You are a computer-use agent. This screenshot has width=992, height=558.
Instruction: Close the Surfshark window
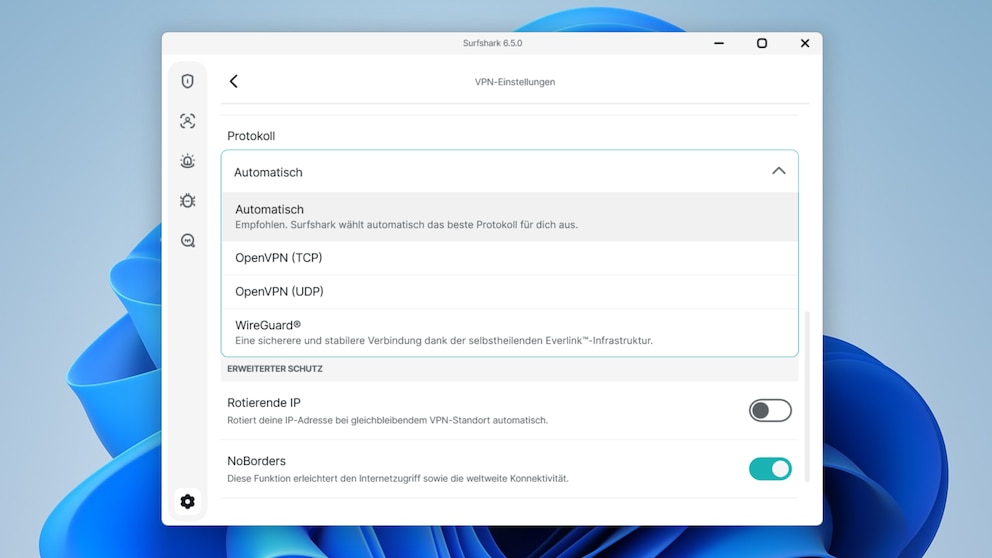point(805,43)
